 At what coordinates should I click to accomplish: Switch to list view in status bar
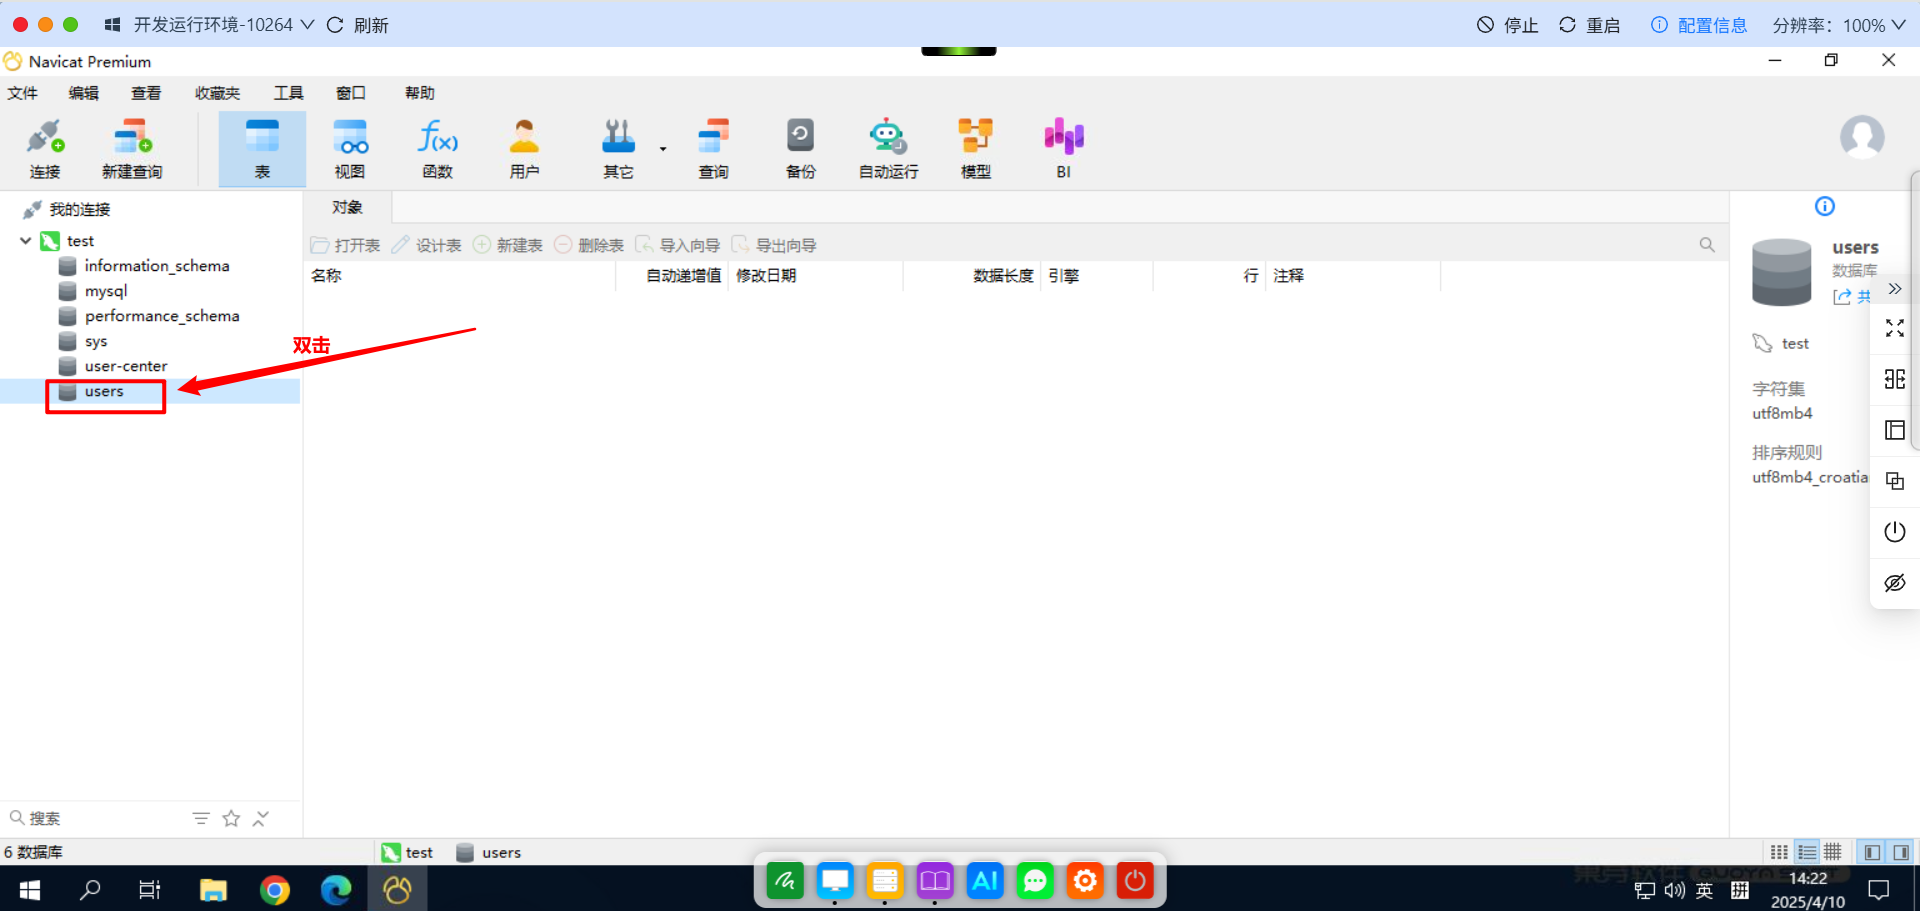(x=1779, y=852)
